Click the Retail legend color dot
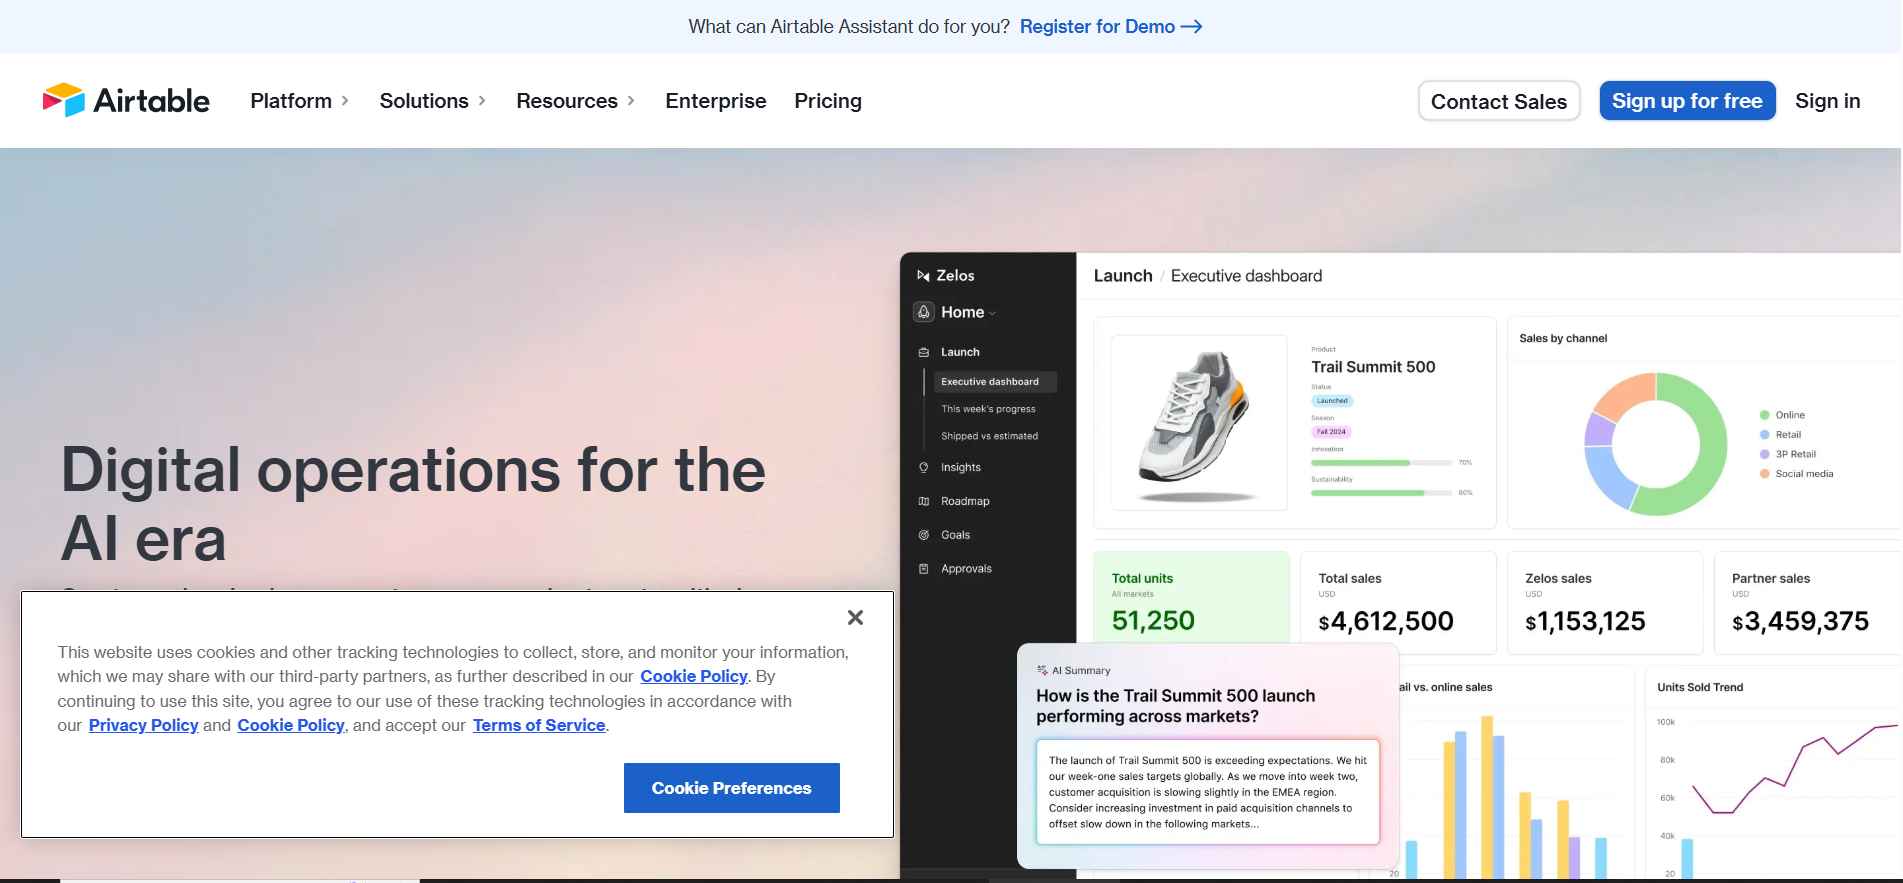1903x883 pixels. [1765, 435]
